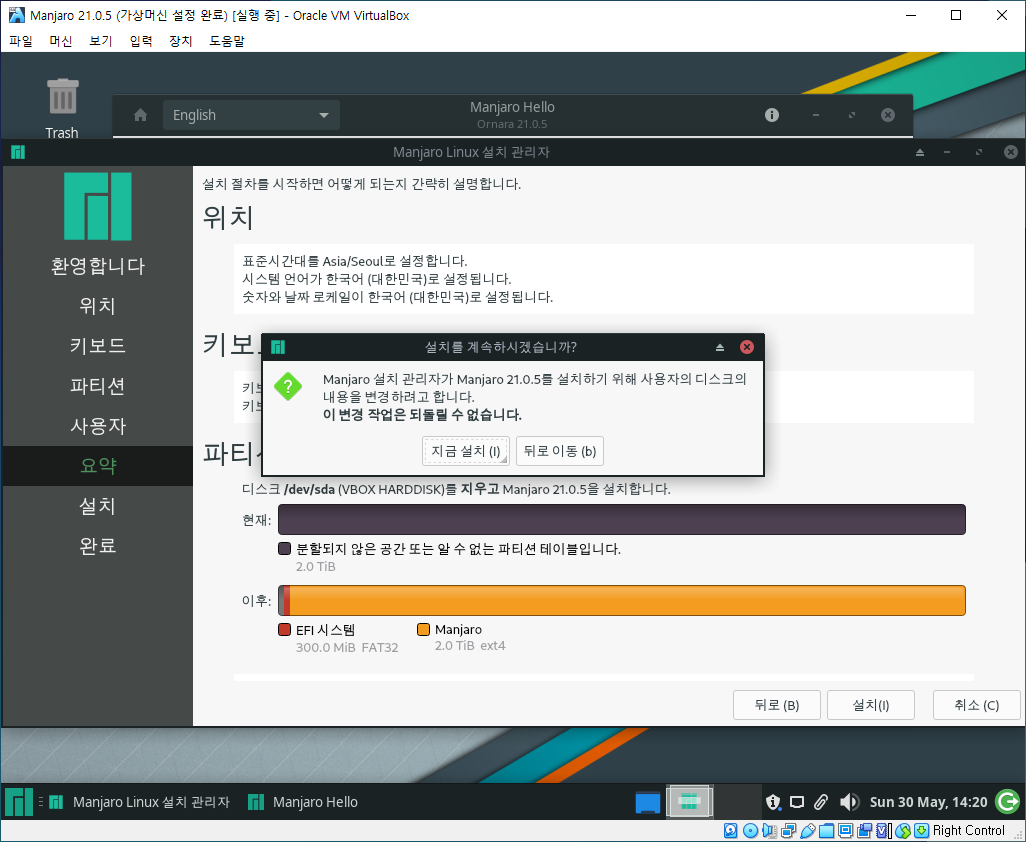Image resolution: width=1026 pixels, height=842 pixels.
Task: Click the VirtualBox keyboard capture arrow icon
Action: pyautogui.click(x=921, y=831)
